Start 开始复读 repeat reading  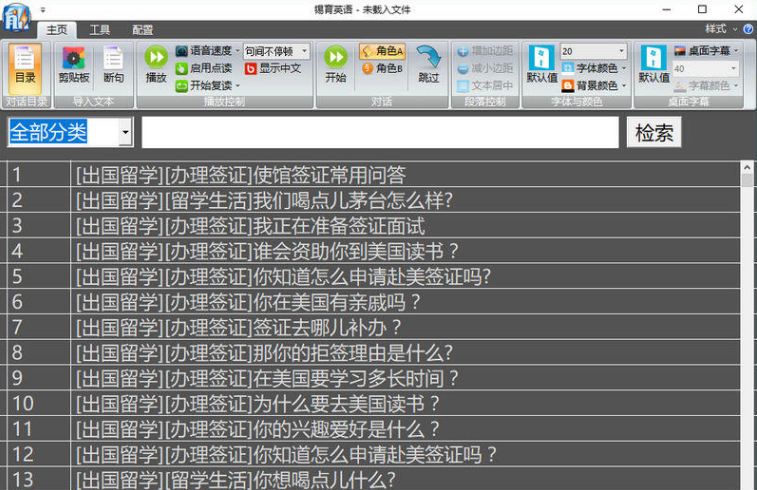pos(203,85)
